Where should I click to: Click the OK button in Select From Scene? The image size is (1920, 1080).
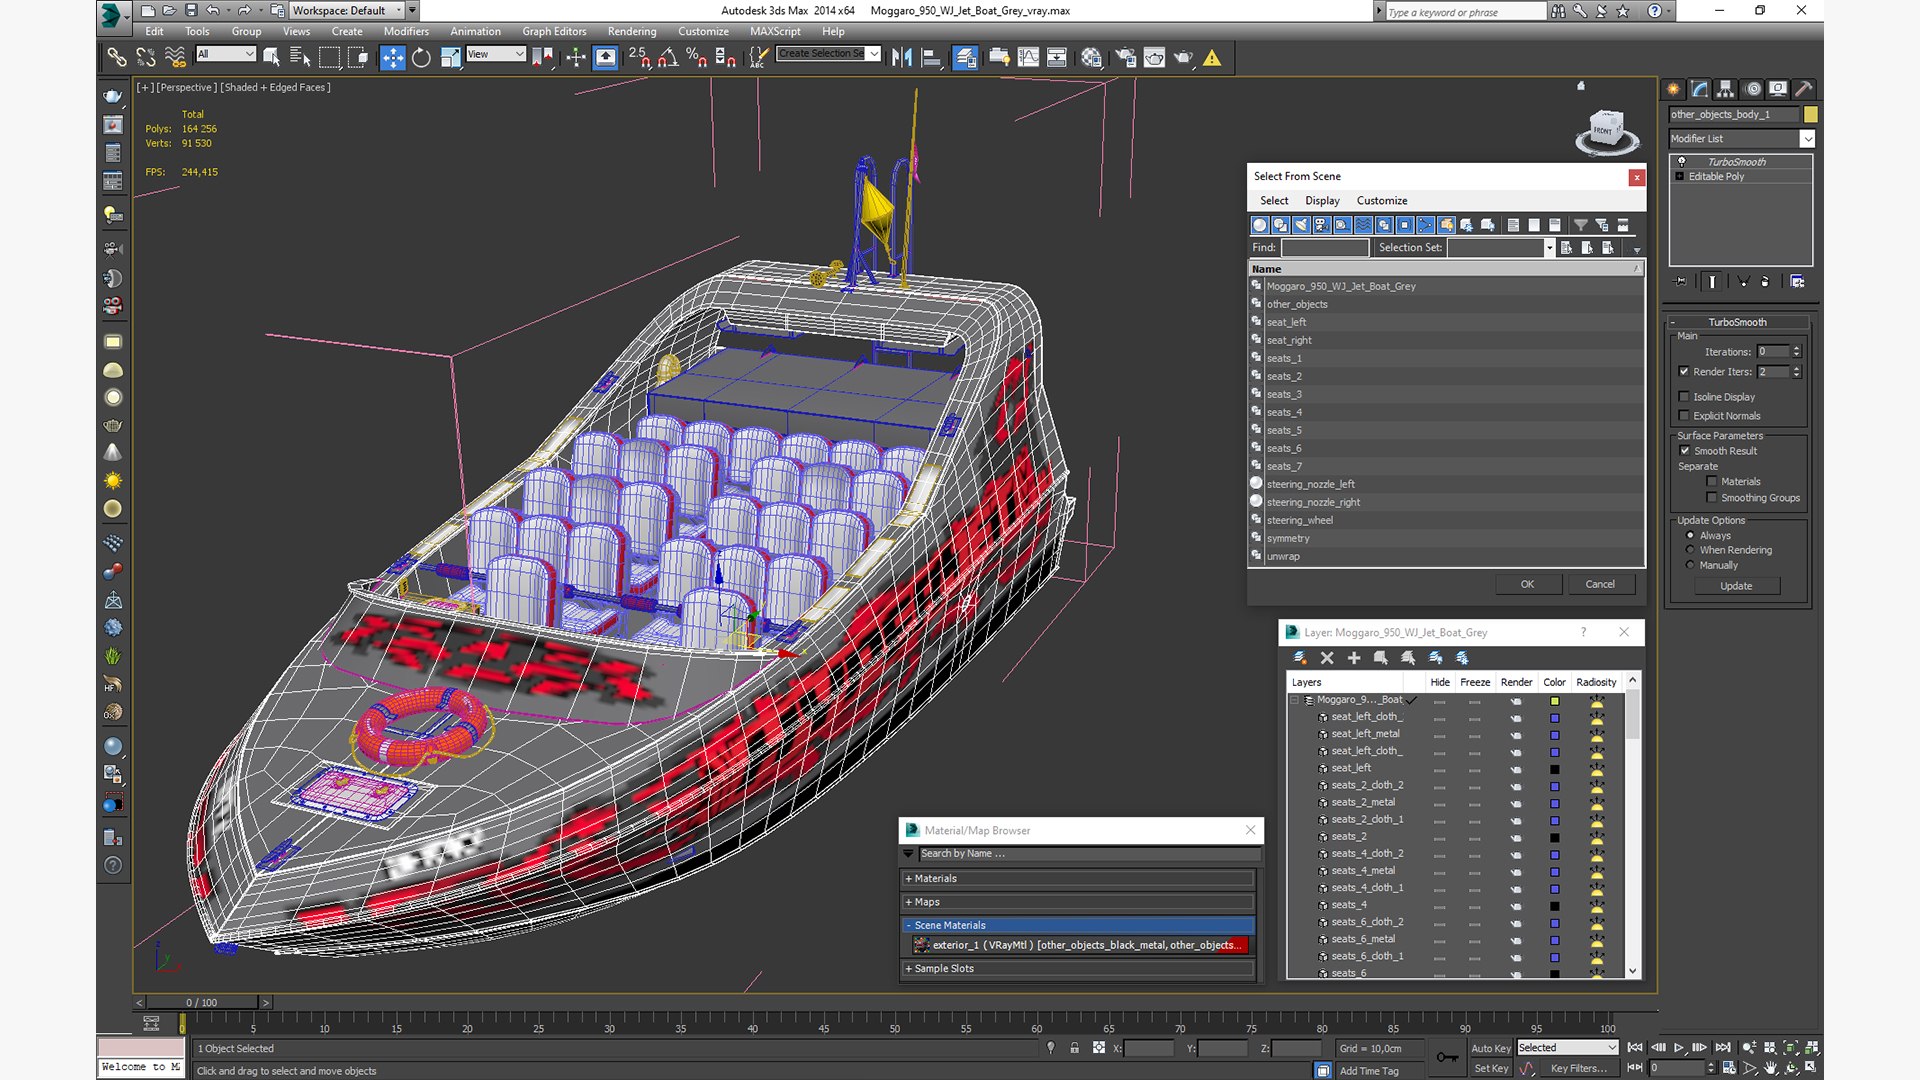click(x=1527, y=584)
